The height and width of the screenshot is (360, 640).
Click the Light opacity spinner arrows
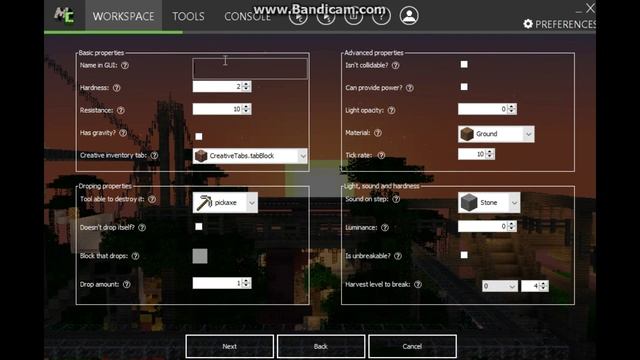[x=511, y=109]
